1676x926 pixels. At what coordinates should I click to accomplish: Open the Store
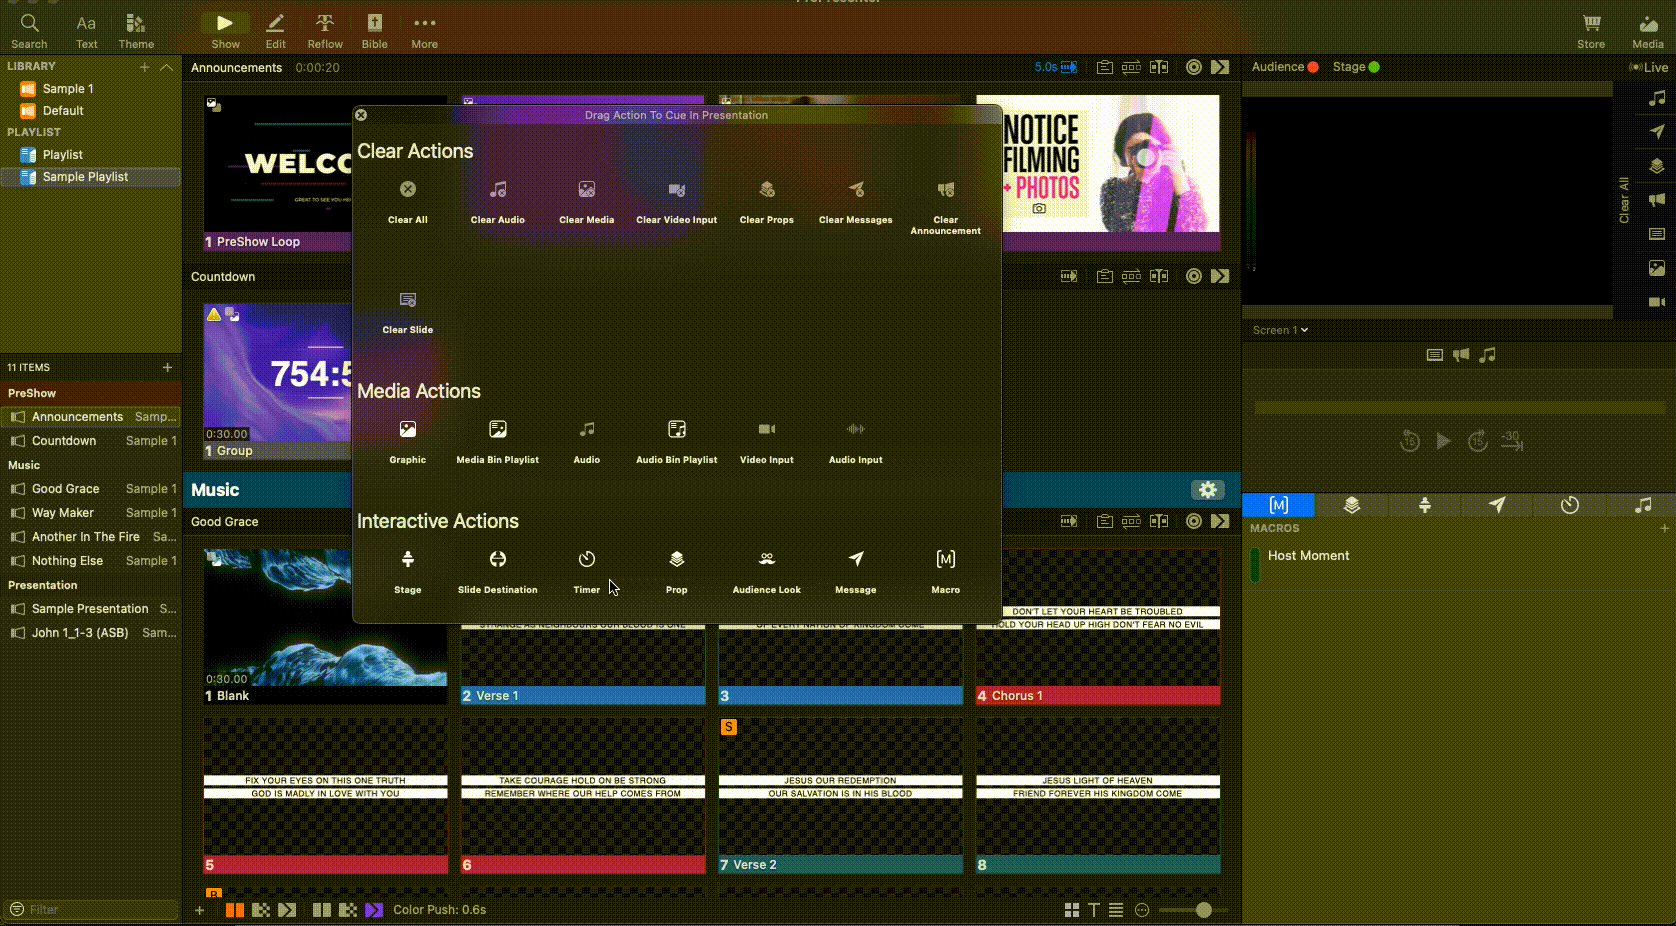tap(1591, 30)
